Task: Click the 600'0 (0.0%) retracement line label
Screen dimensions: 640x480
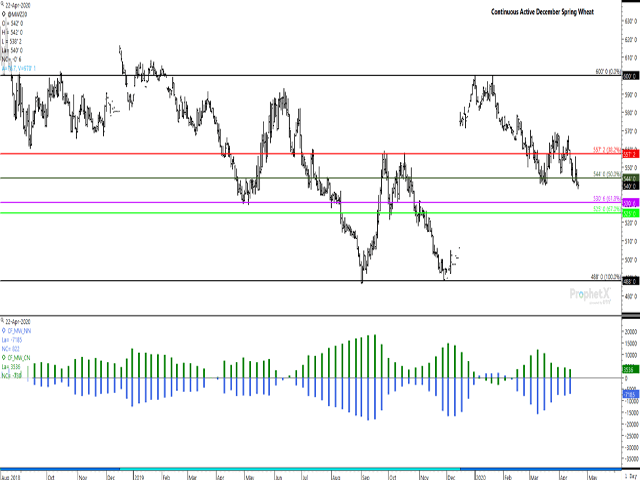Action: point(608,72)
